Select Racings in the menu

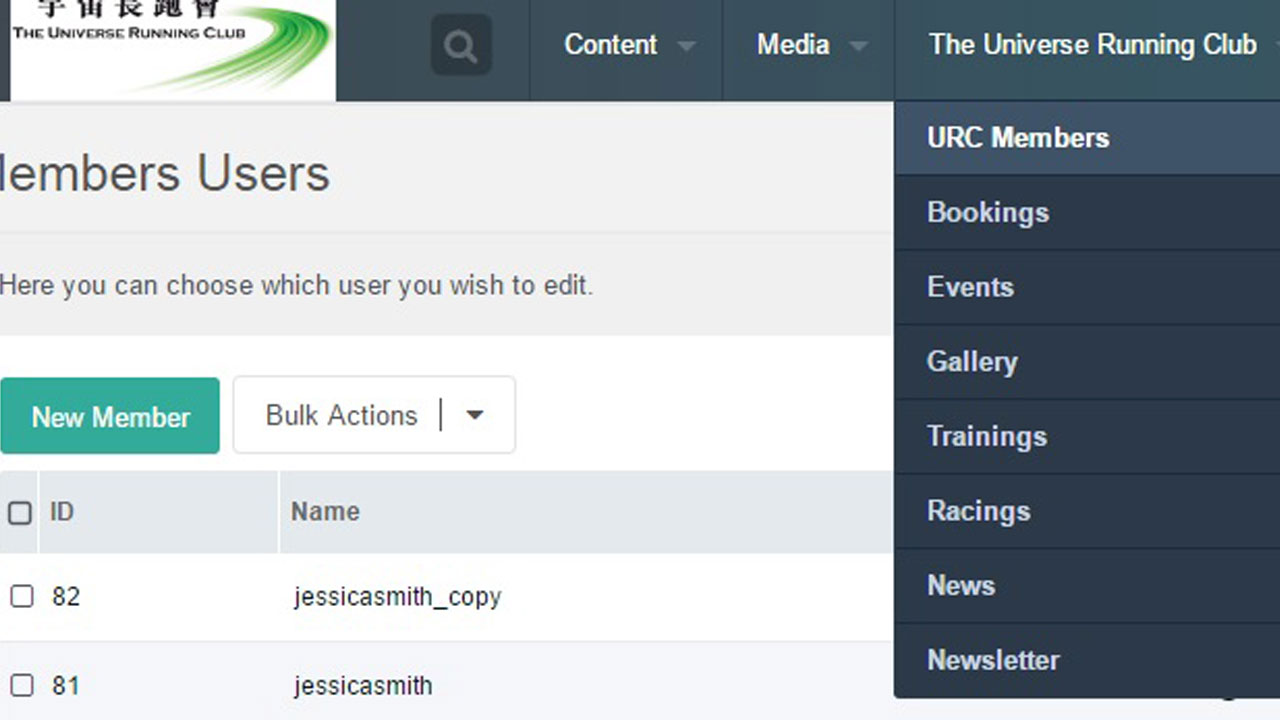pos(1087,511)
